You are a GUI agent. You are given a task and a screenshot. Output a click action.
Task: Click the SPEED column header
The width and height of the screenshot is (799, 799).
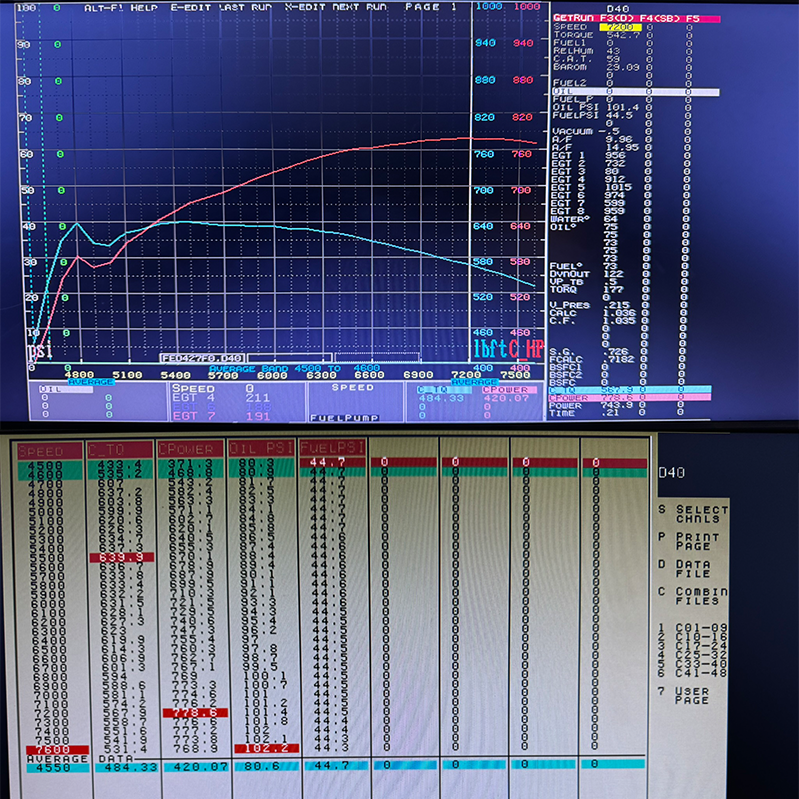pyautogui.click(x=51, y=451)
